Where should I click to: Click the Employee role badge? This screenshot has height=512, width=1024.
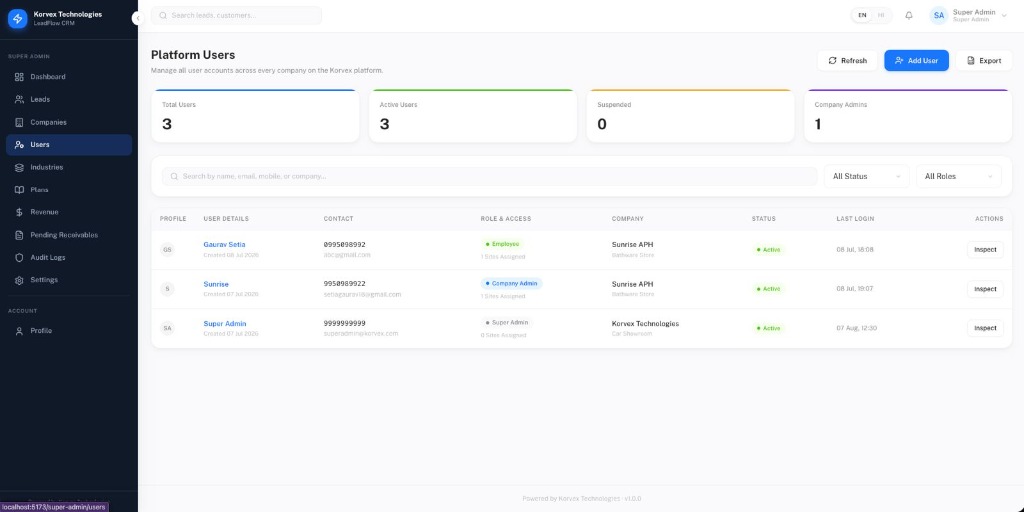tap(502, 244)
